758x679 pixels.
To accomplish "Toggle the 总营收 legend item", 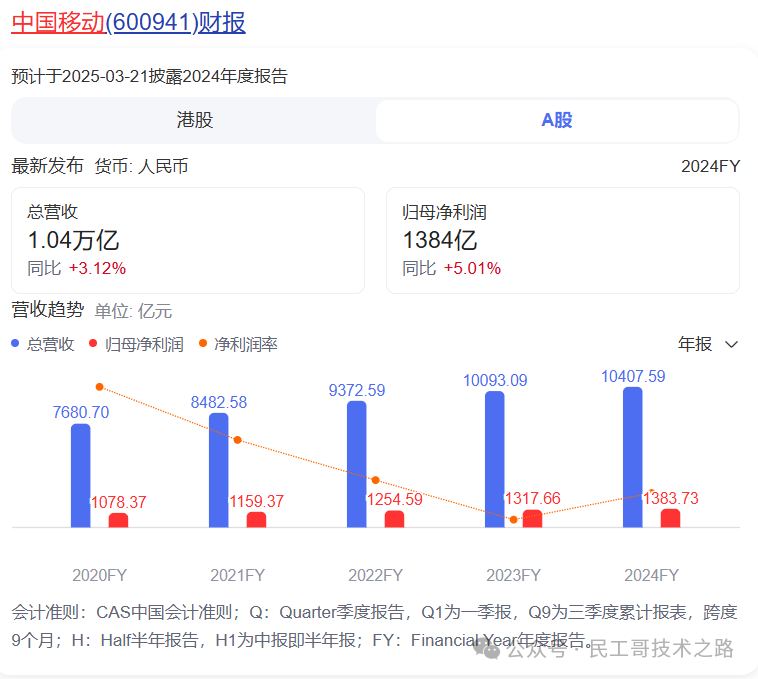I will (43, 344).
